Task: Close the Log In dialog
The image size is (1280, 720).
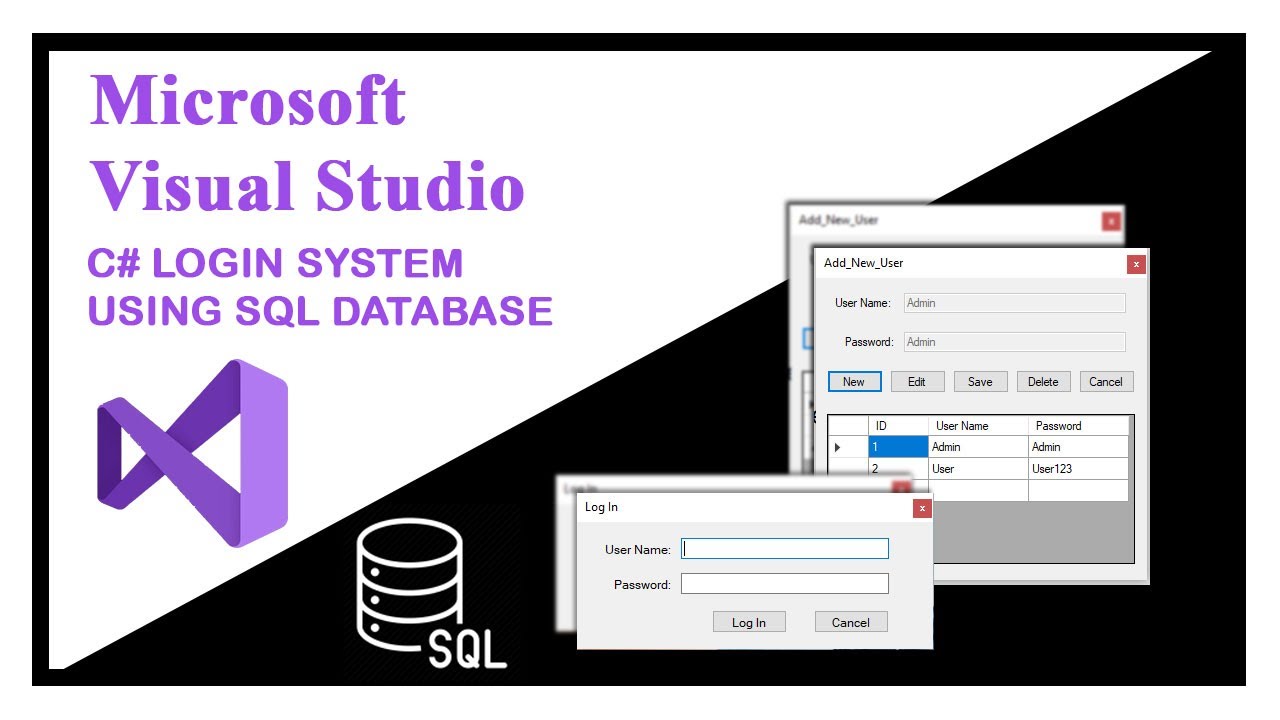Action: point(922,508)
